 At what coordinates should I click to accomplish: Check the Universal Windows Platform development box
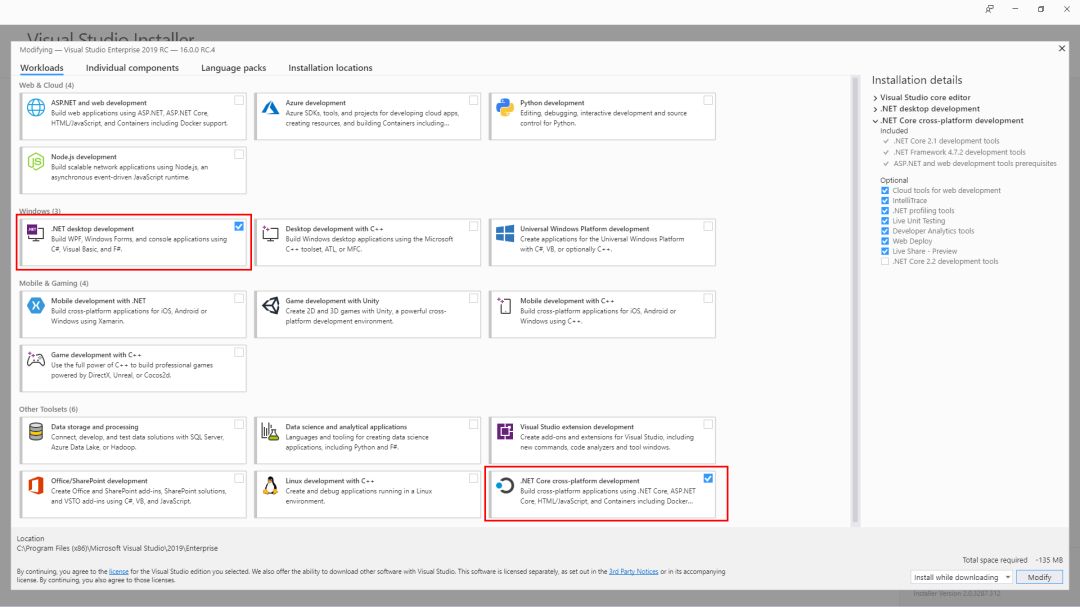pos(708,226)
